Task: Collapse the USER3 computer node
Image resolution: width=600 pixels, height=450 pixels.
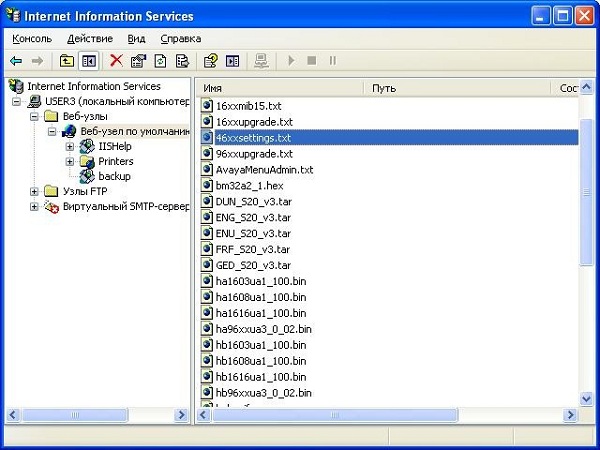Action: tap(16, 101)
